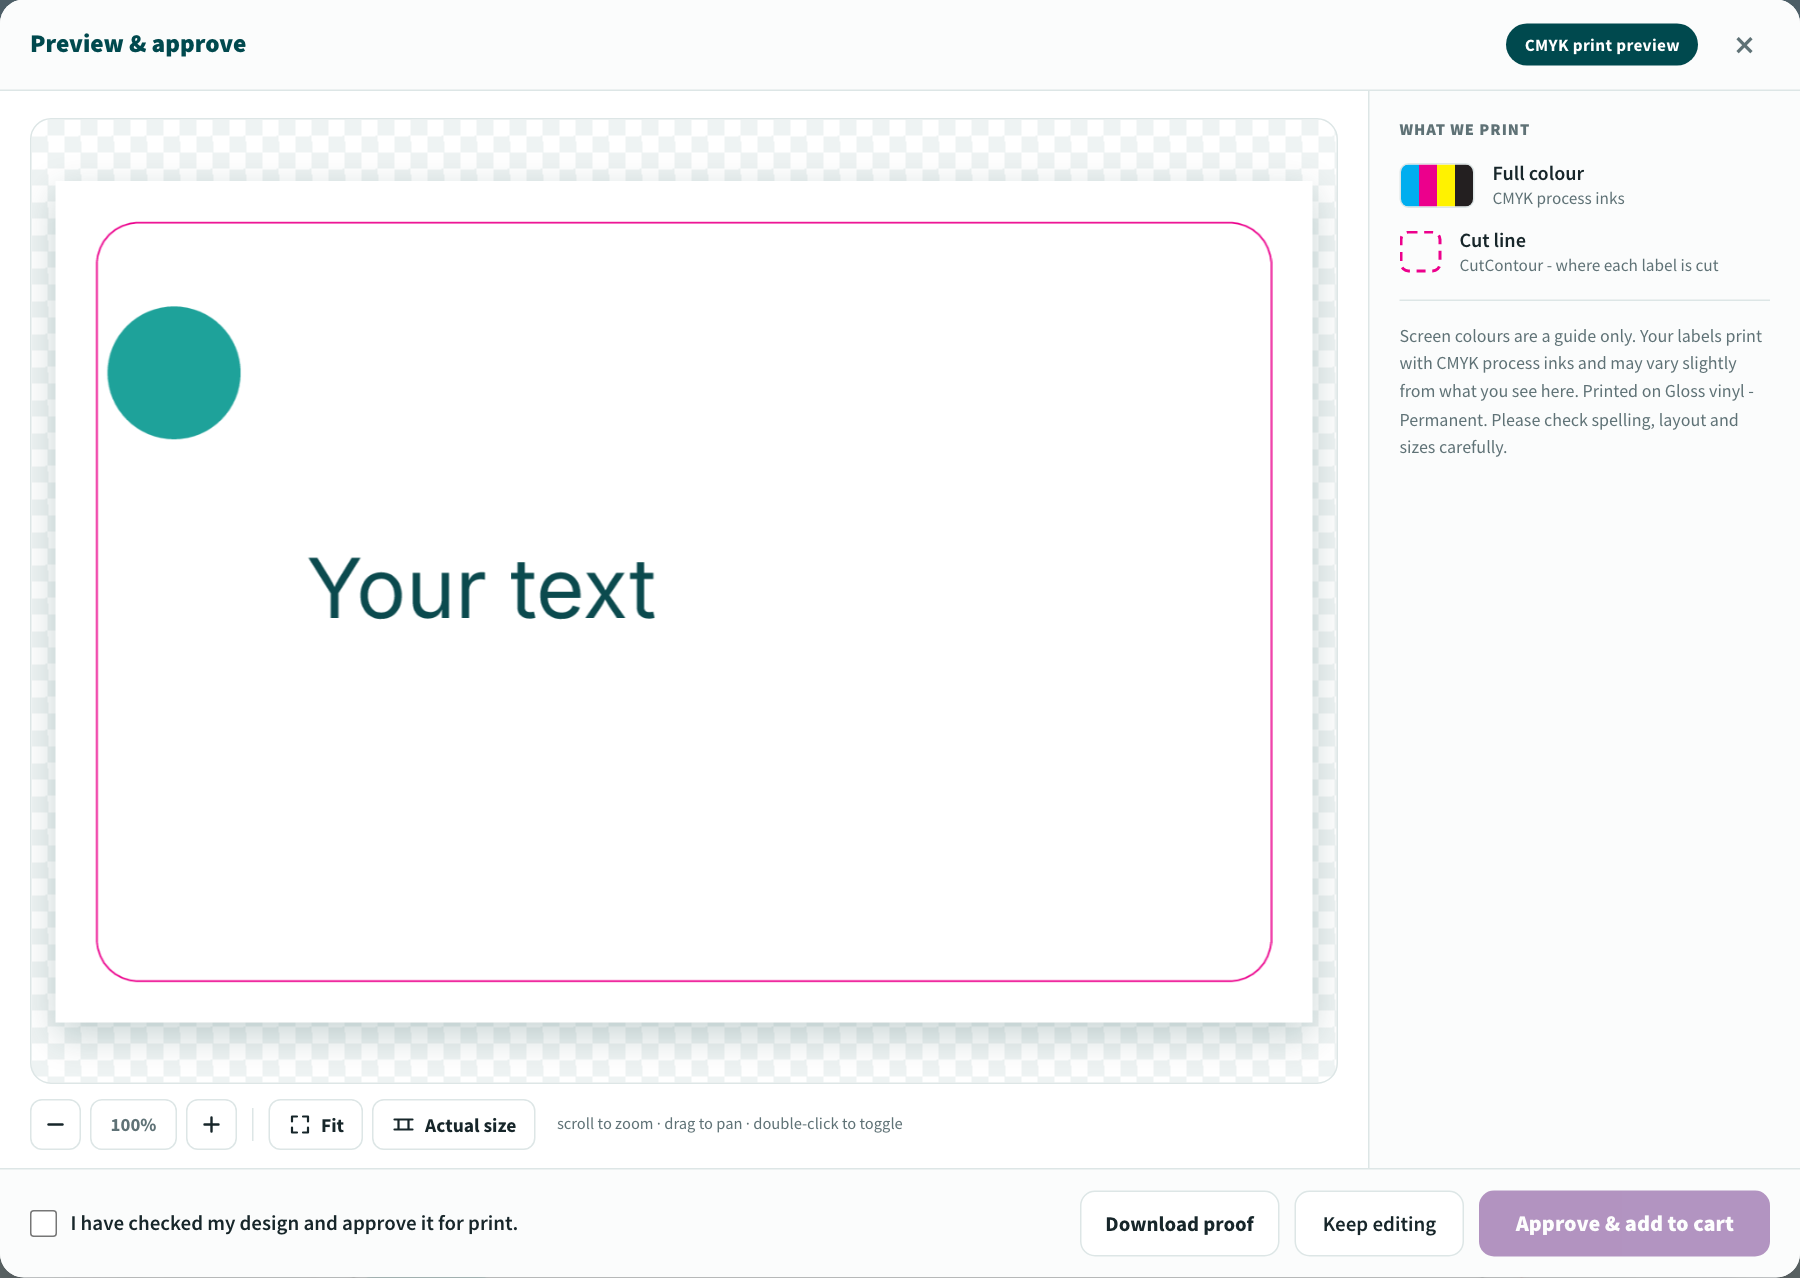This screenshot has height=1278, width=1800.
Task: Click the 'Your text' label in preview
Action: [x=482, y=589]
